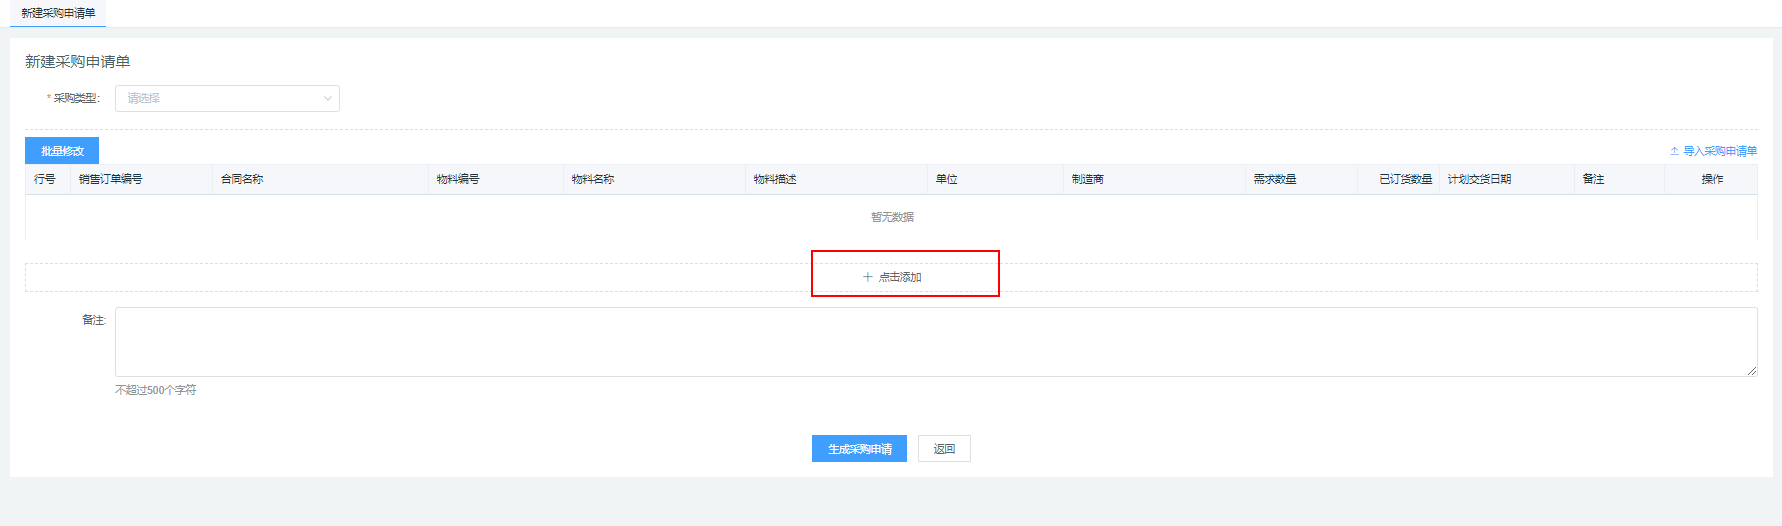Click the 需求数量 column header
1782x526 pixels.
(1275, 179)
